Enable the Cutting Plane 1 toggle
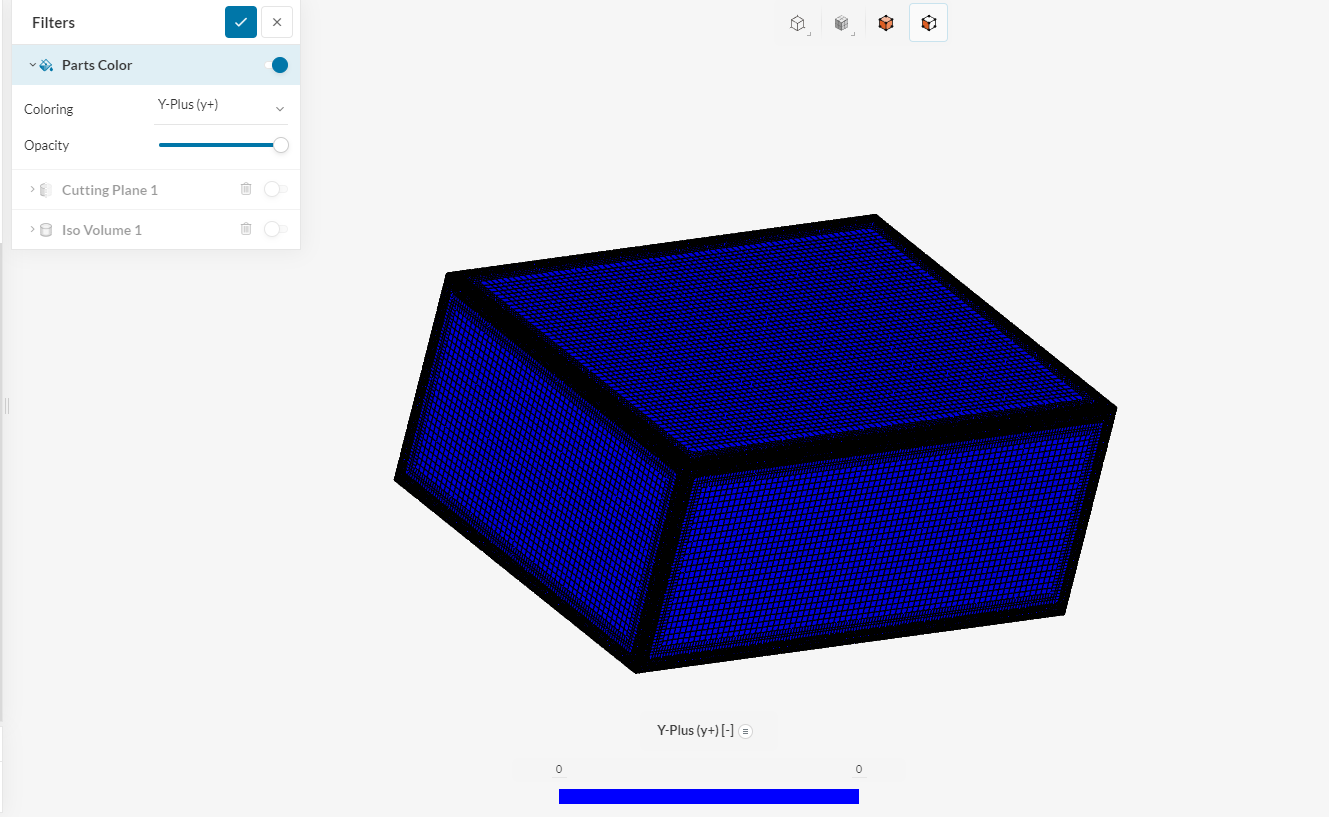The height and width of the screenshot is (817, 1329). click(275, 189)
